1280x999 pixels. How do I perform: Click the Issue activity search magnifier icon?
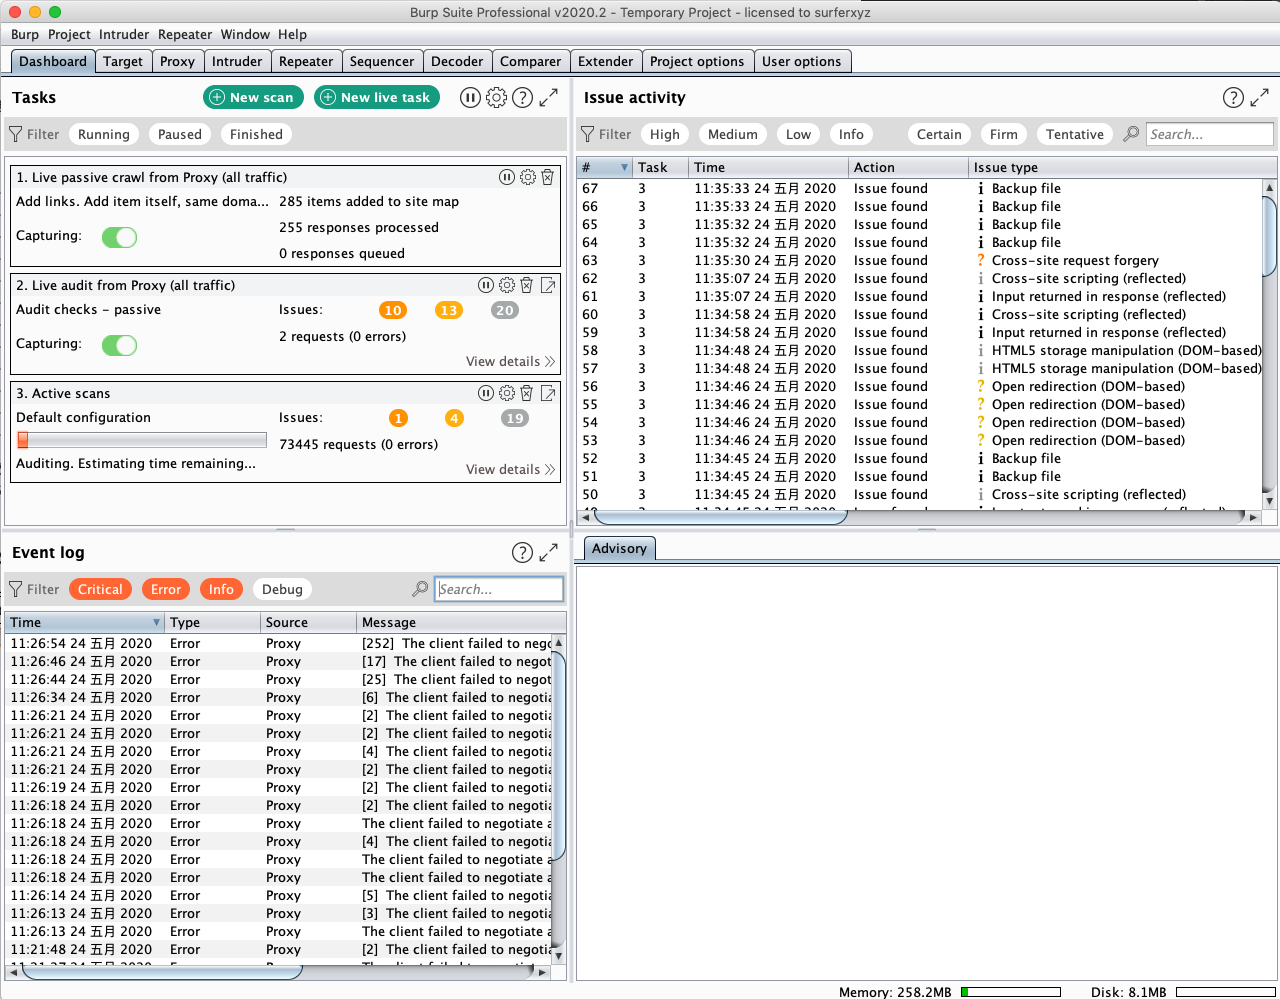1131,134
